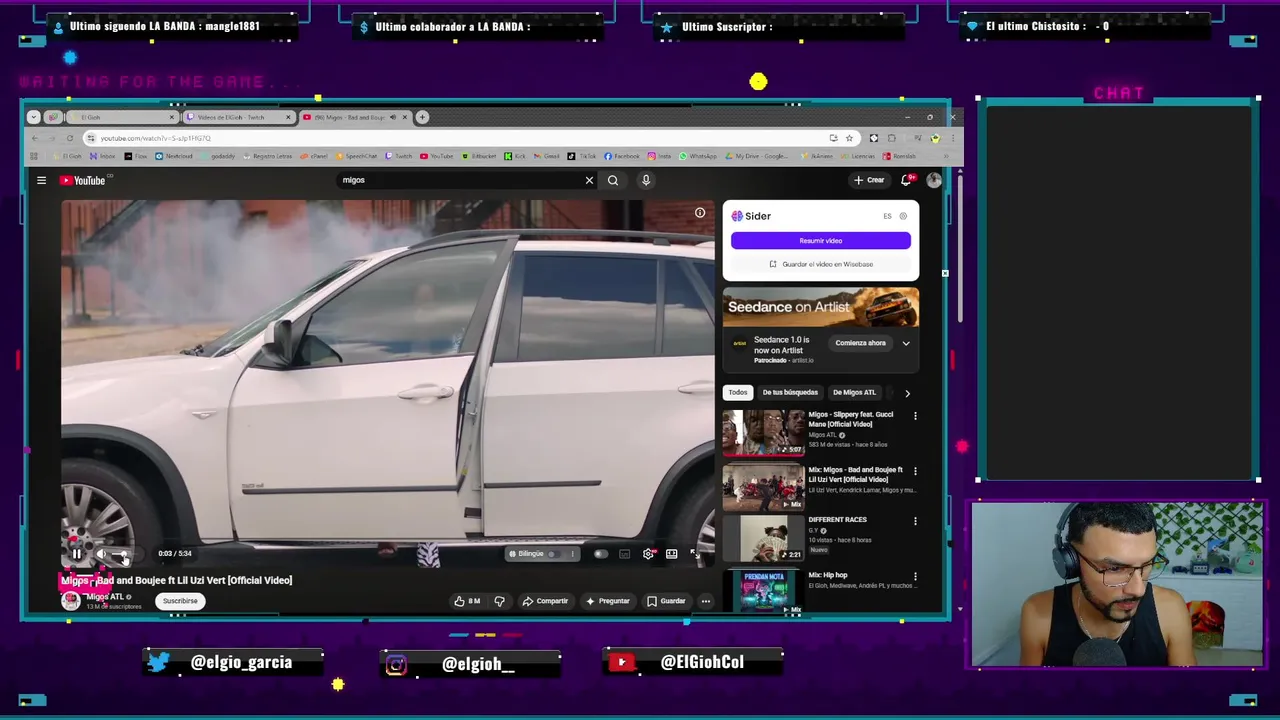Save the video with Guardar
This screenshot has height=720, width=1280.
pyautogui.click(x=666, y=601)
